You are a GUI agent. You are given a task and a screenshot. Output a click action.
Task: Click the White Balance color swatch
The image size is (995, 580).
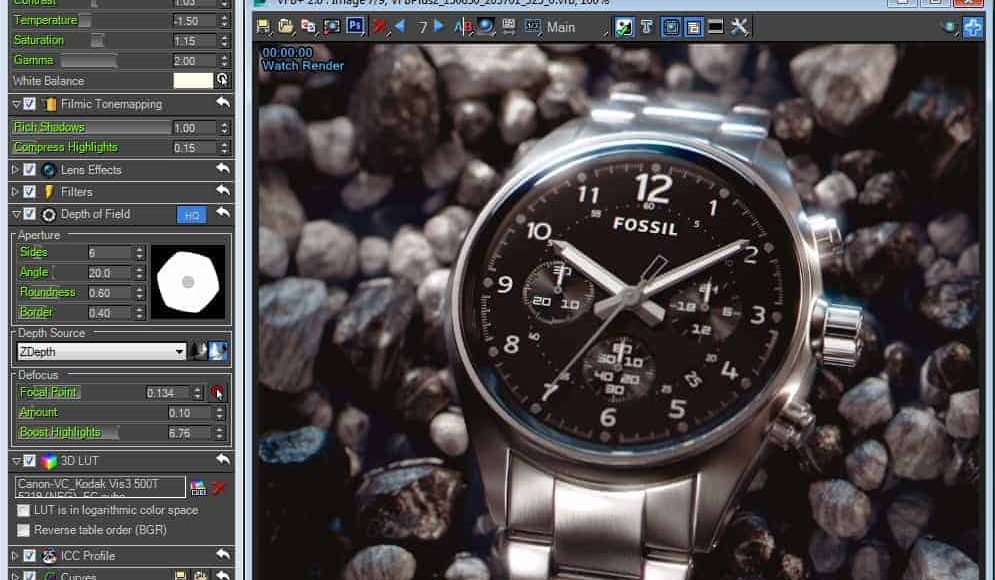(x=193, y=80)
